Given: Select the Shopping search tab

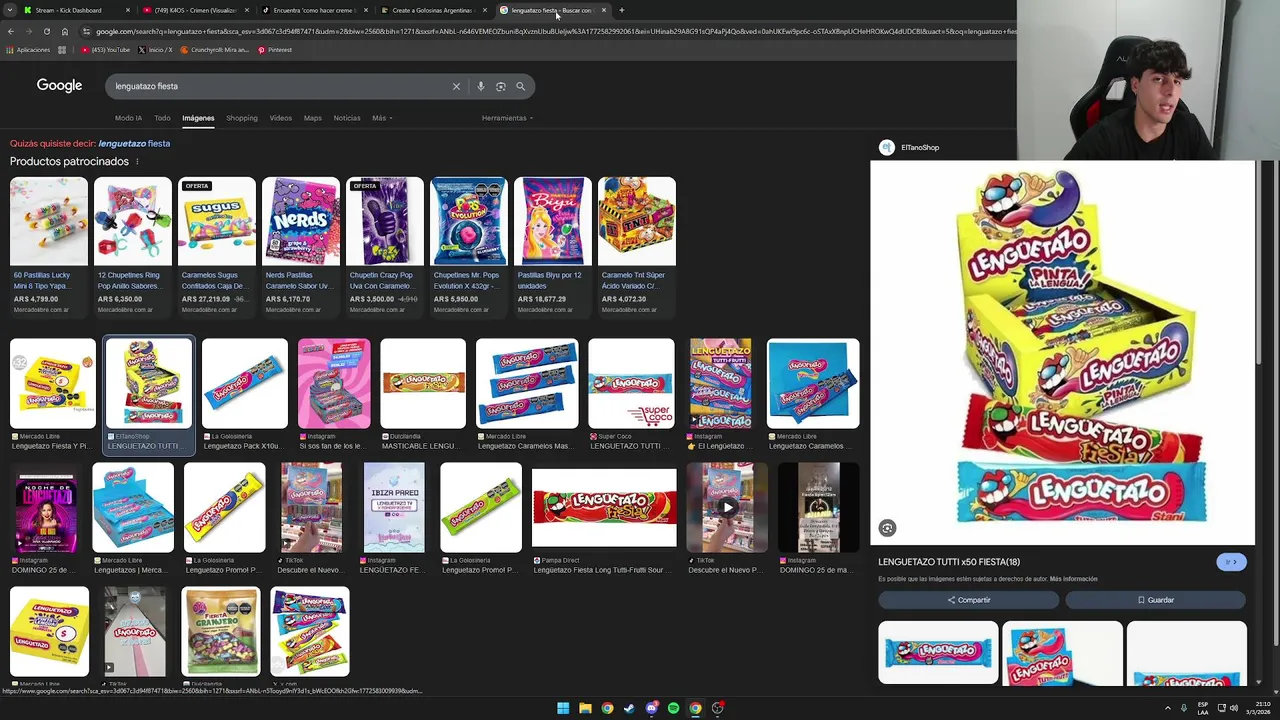Looking at the screenshot, I should [x=242, y=118].
